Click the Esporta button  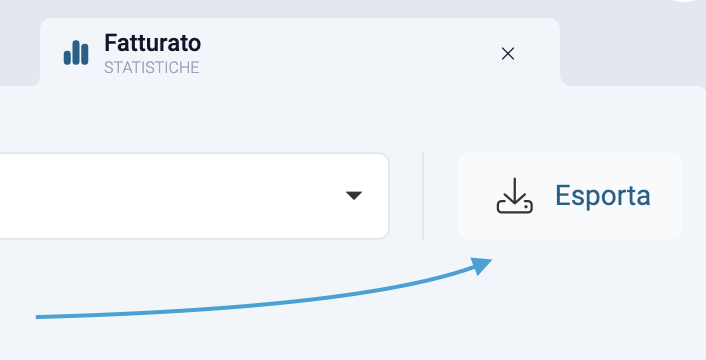pos(571,196)
